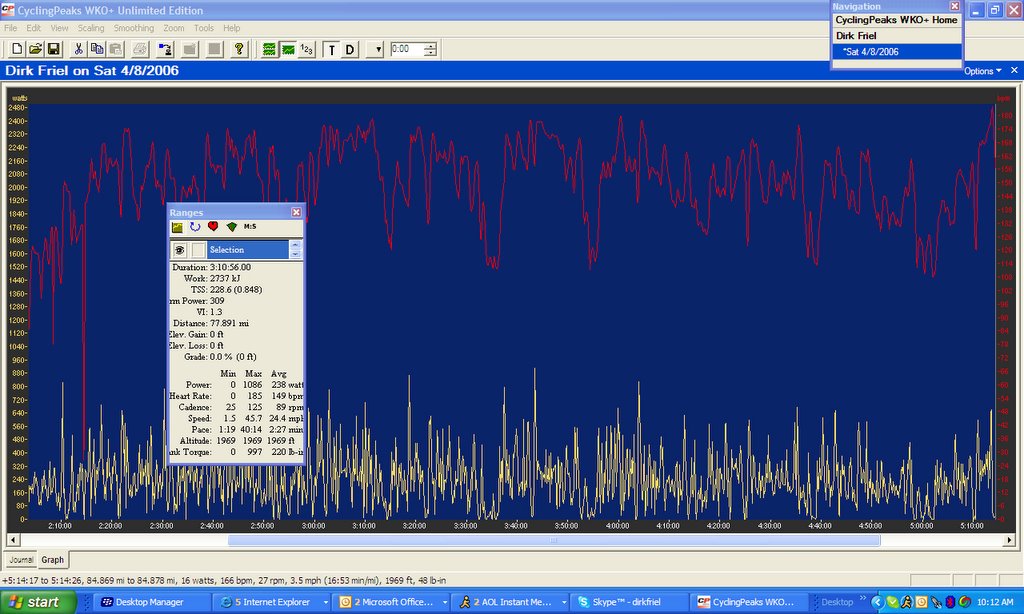This screenshot has width=1024, height=614.
Task: Switch to Desktop Manager in taskbar
Action: [x=152, y=602]
